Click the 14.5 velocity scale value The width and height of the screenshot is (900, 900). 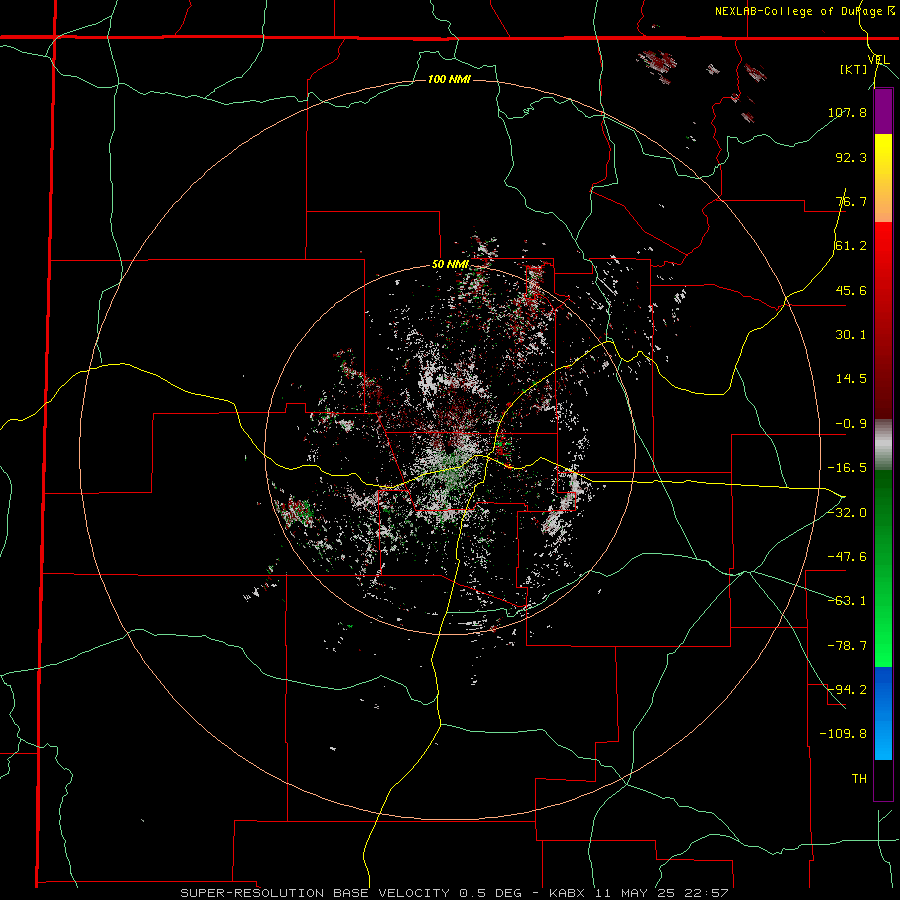[851, 379]
